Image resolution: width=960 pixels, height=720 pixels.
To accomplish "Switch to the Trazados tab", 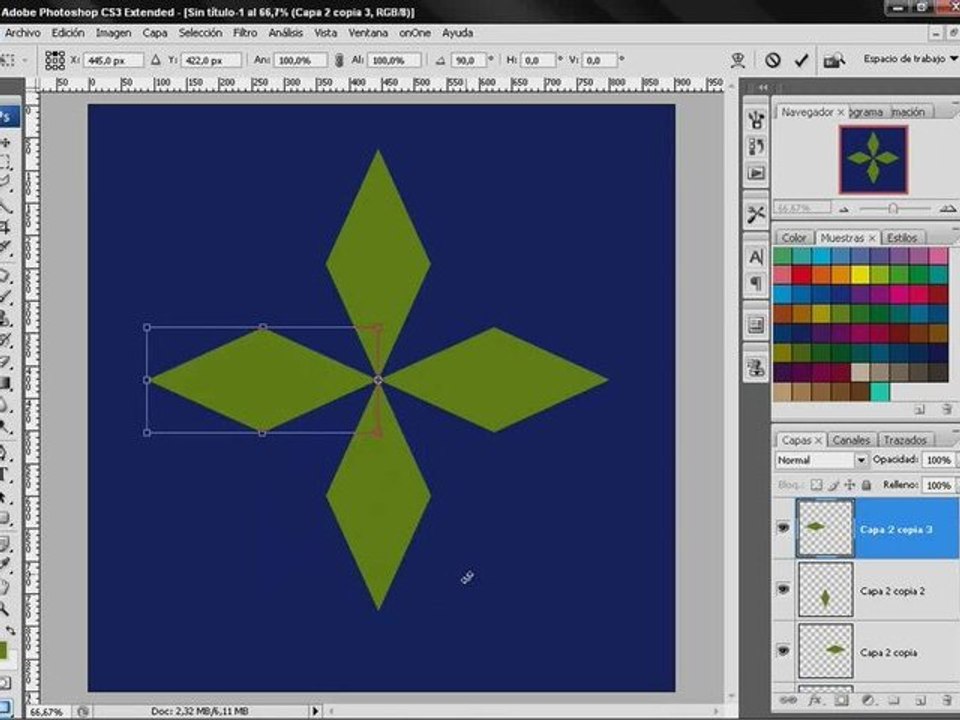I will pyautogui.click(x=905, y=440).
